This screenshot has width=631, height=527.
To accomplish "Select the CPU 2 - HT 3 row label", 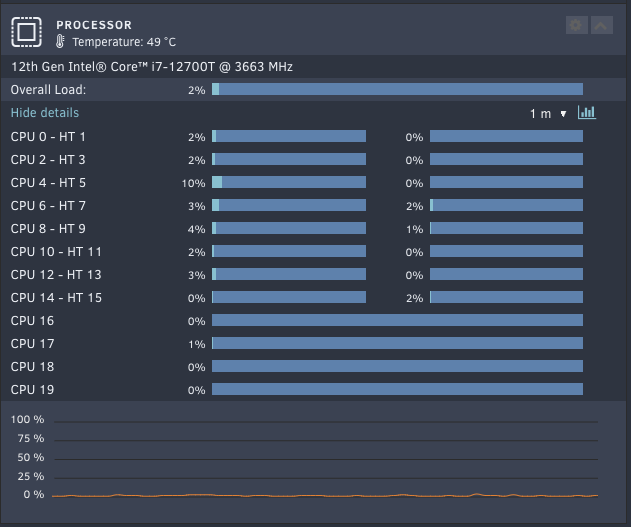I will [48, 160].
